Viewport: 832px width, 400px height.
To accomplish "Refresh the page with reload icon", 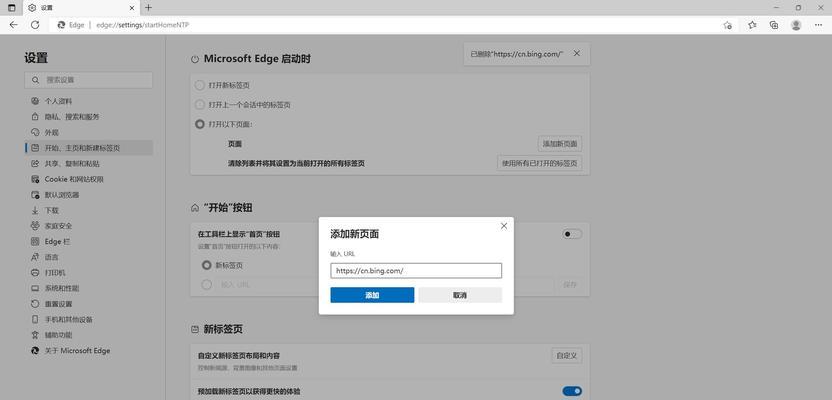I will [x=35, y=25].
